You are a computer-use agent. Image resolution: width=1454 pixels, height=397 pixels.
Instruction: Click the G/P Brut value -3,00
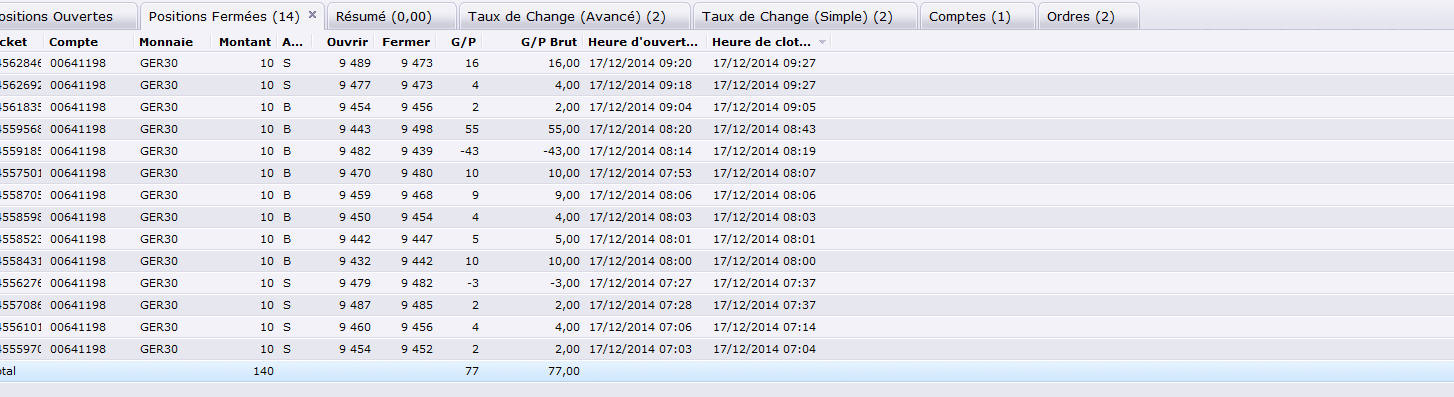click(x=564, y=283)
